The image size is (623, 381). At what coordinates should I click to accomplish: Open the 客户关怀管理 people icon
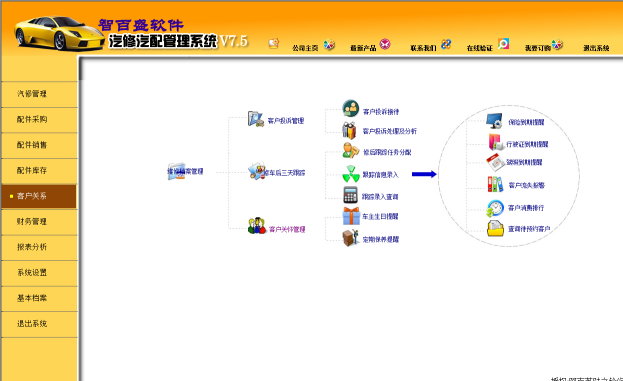pyautogui.click(x=257, y=226)
